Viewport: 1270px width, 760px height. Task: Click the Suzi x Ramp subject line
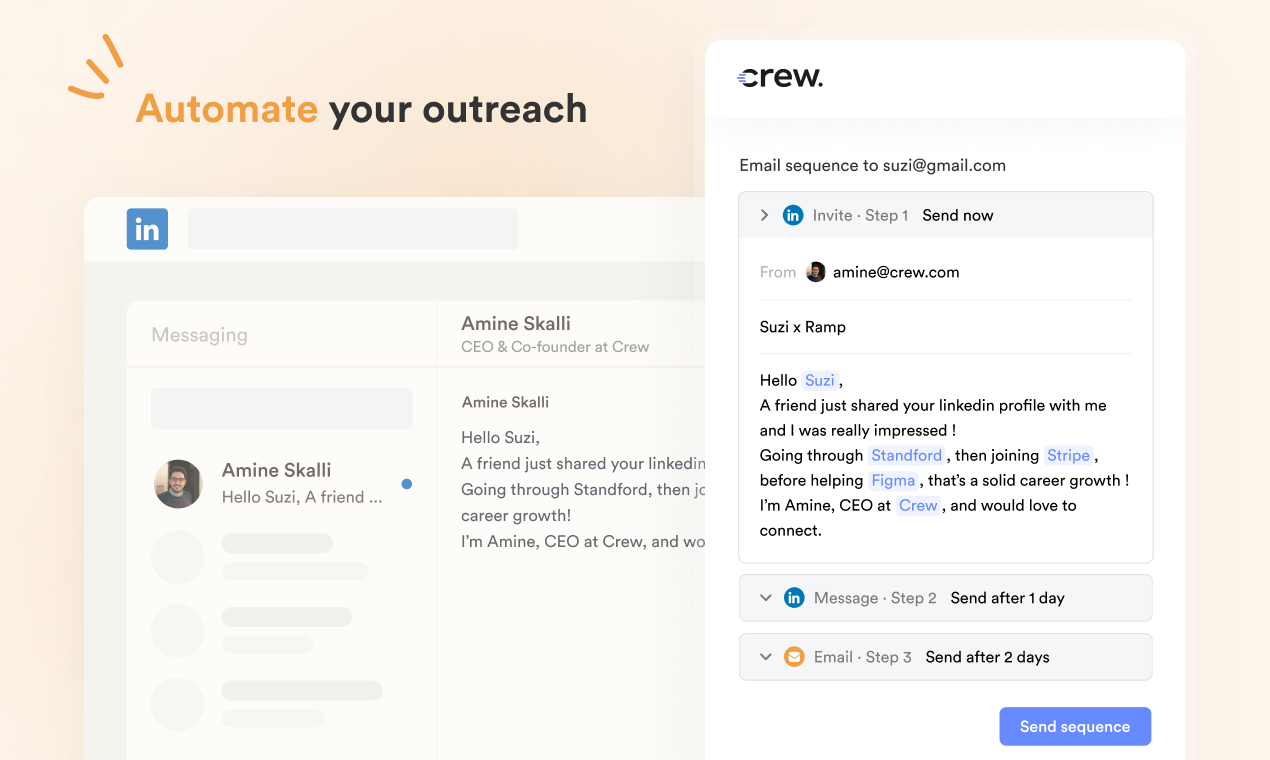coord(803,327)
